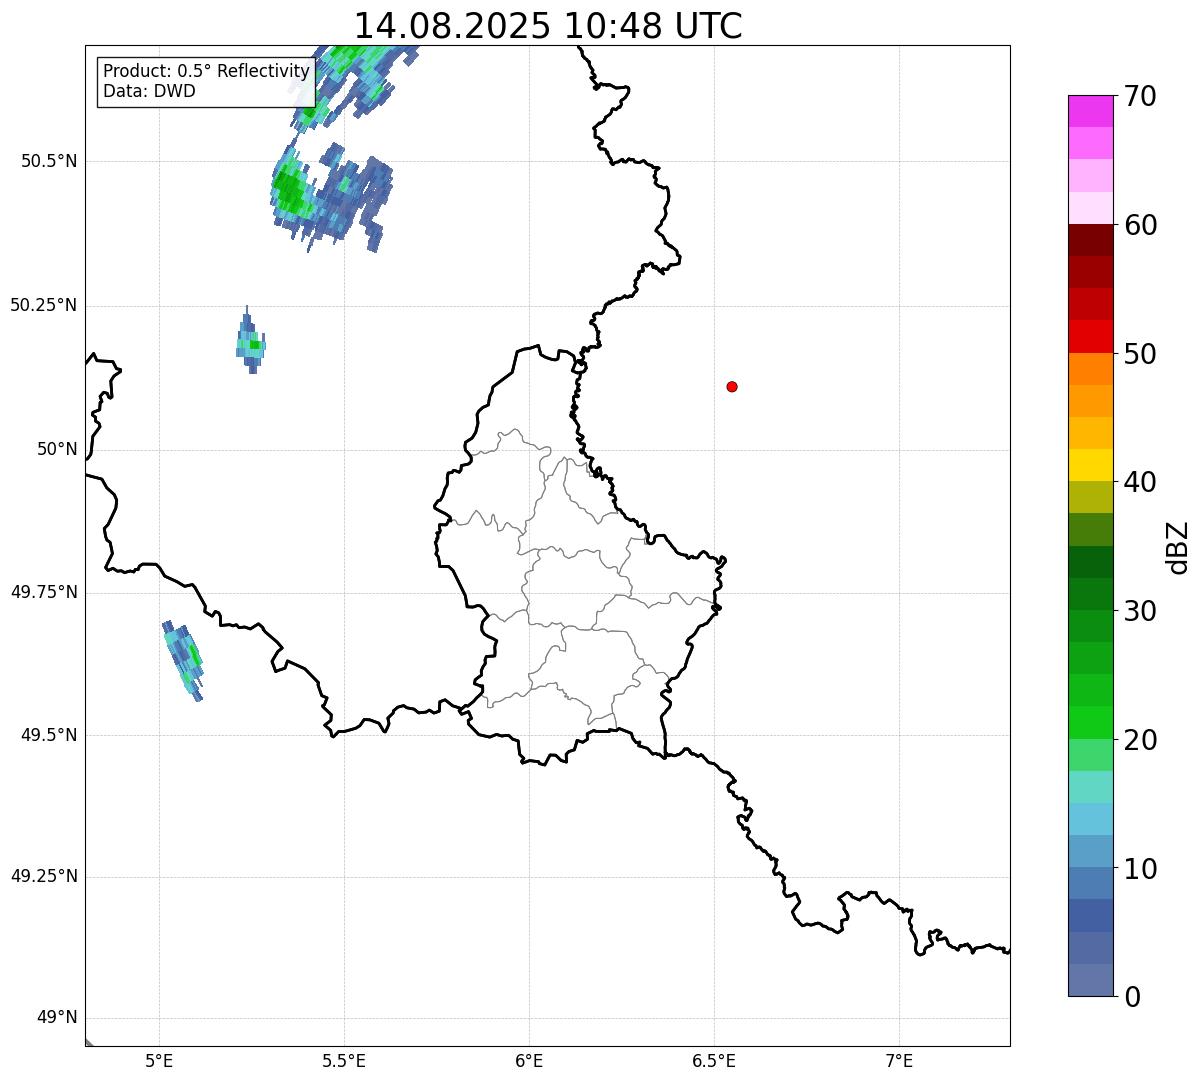Click the small radar echo near 50.2°N 5.25°E

click(x=251, y=341)
